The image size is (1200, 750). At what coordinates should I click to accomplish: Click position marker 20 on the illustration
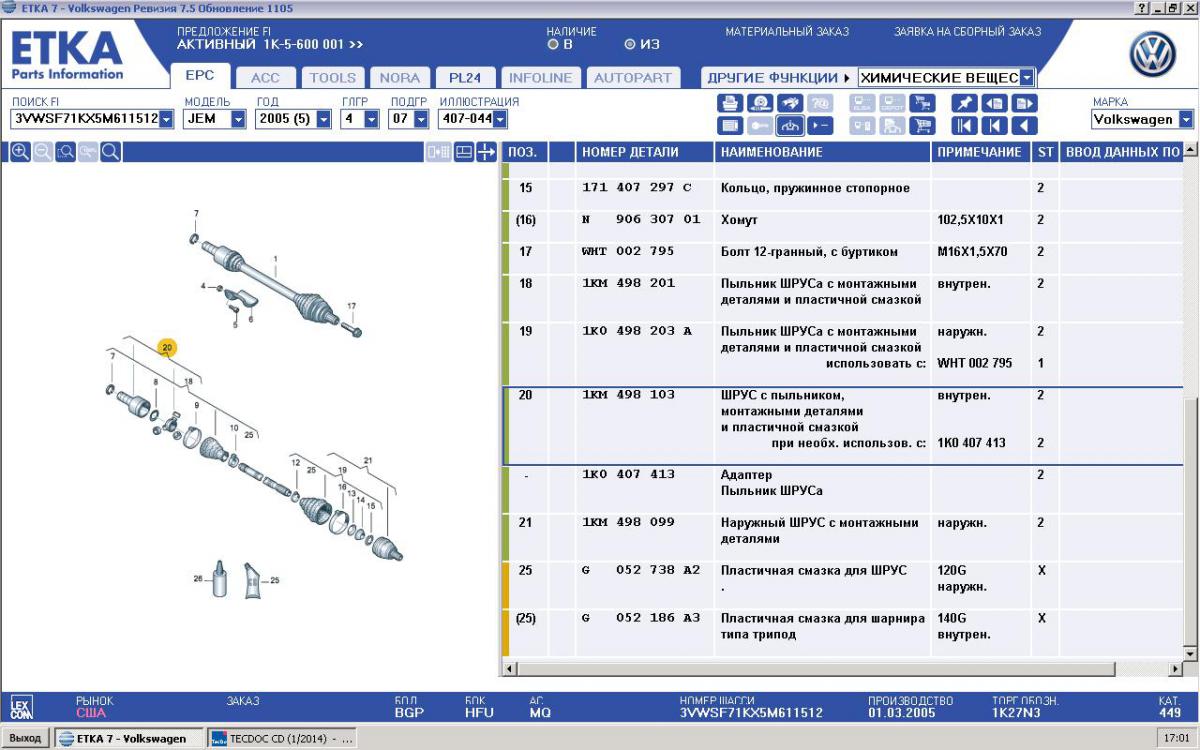[167, 347]
